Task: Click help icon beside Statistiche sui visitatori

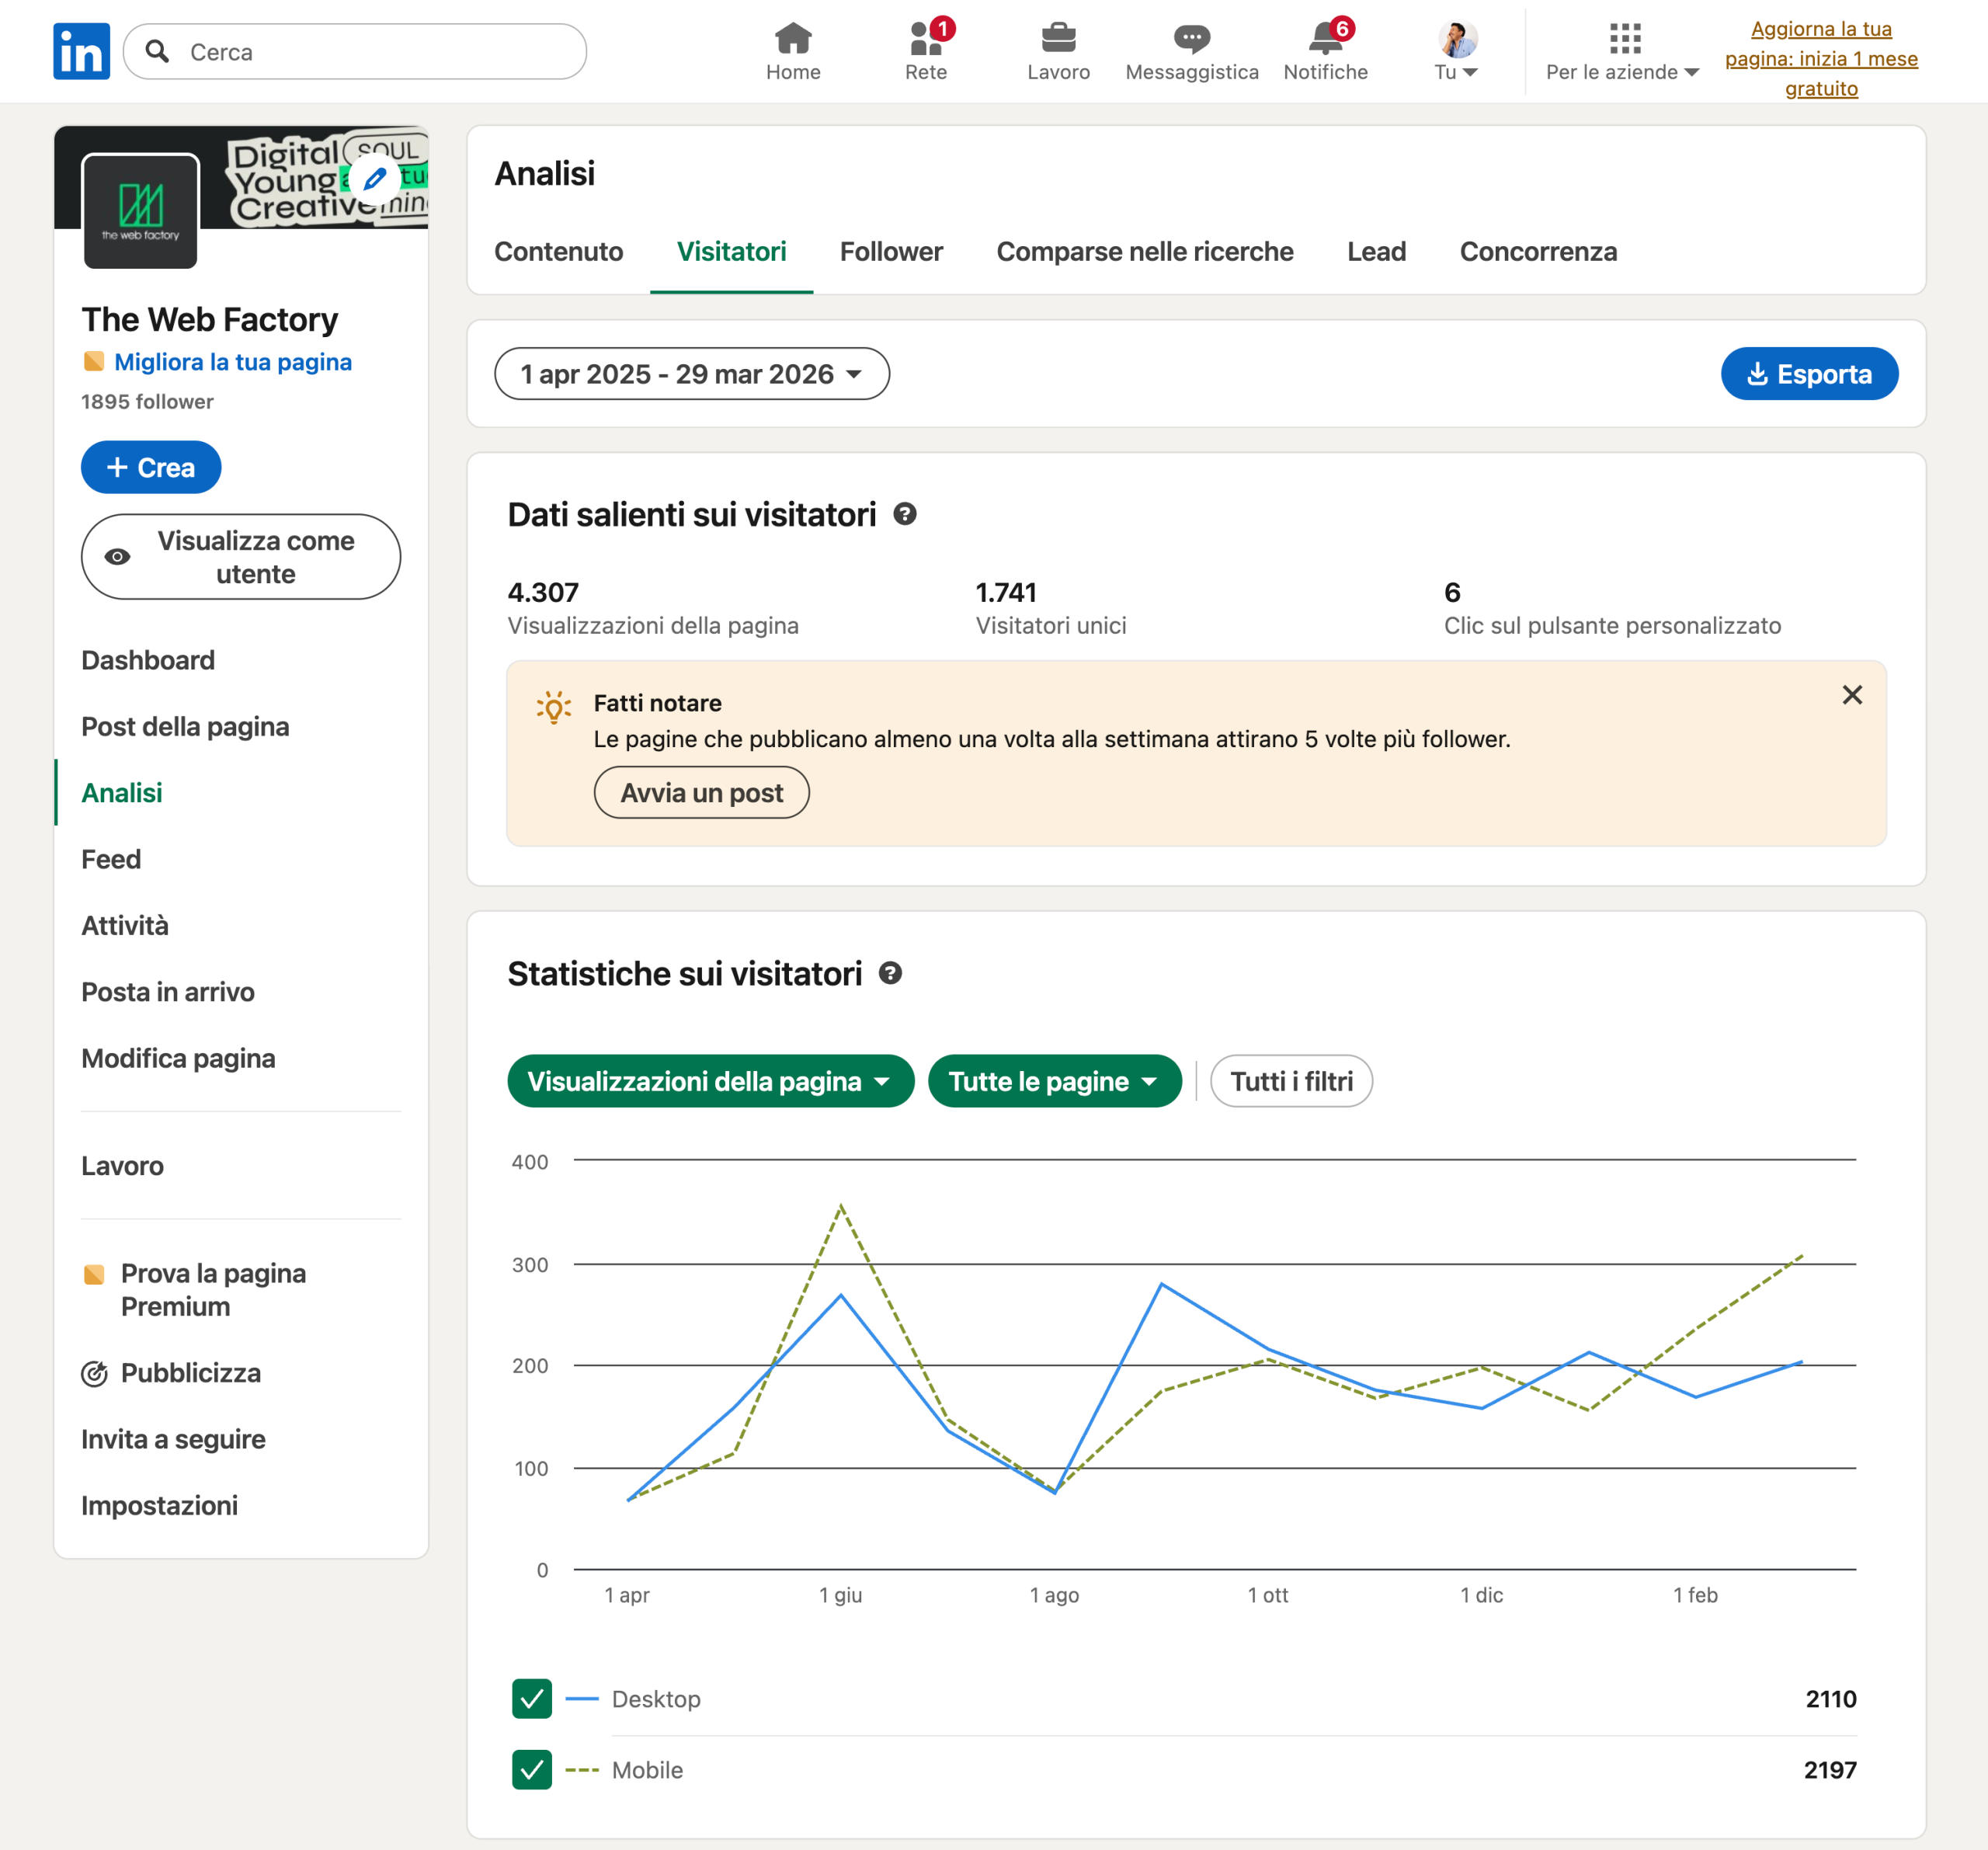Action: click(x=890, y=973)
